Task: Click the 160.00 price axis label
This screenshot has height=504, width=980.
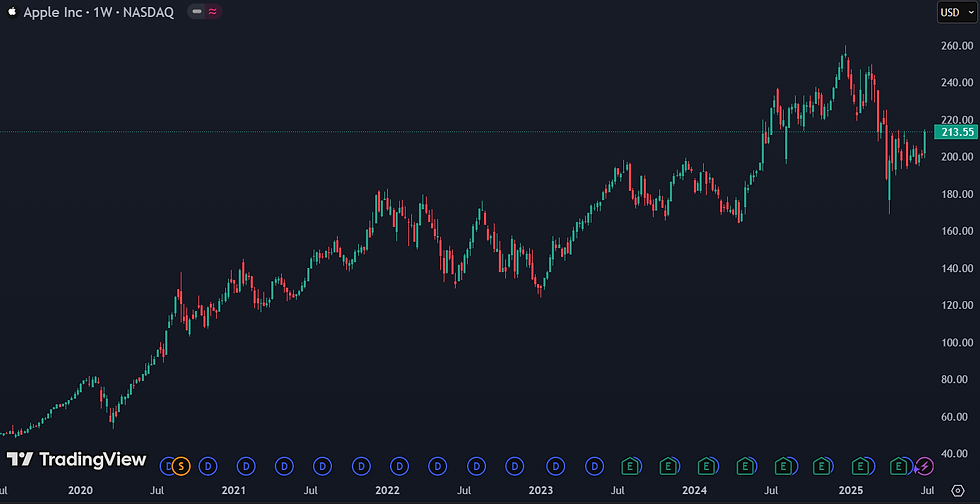Action: click(957, 231)
